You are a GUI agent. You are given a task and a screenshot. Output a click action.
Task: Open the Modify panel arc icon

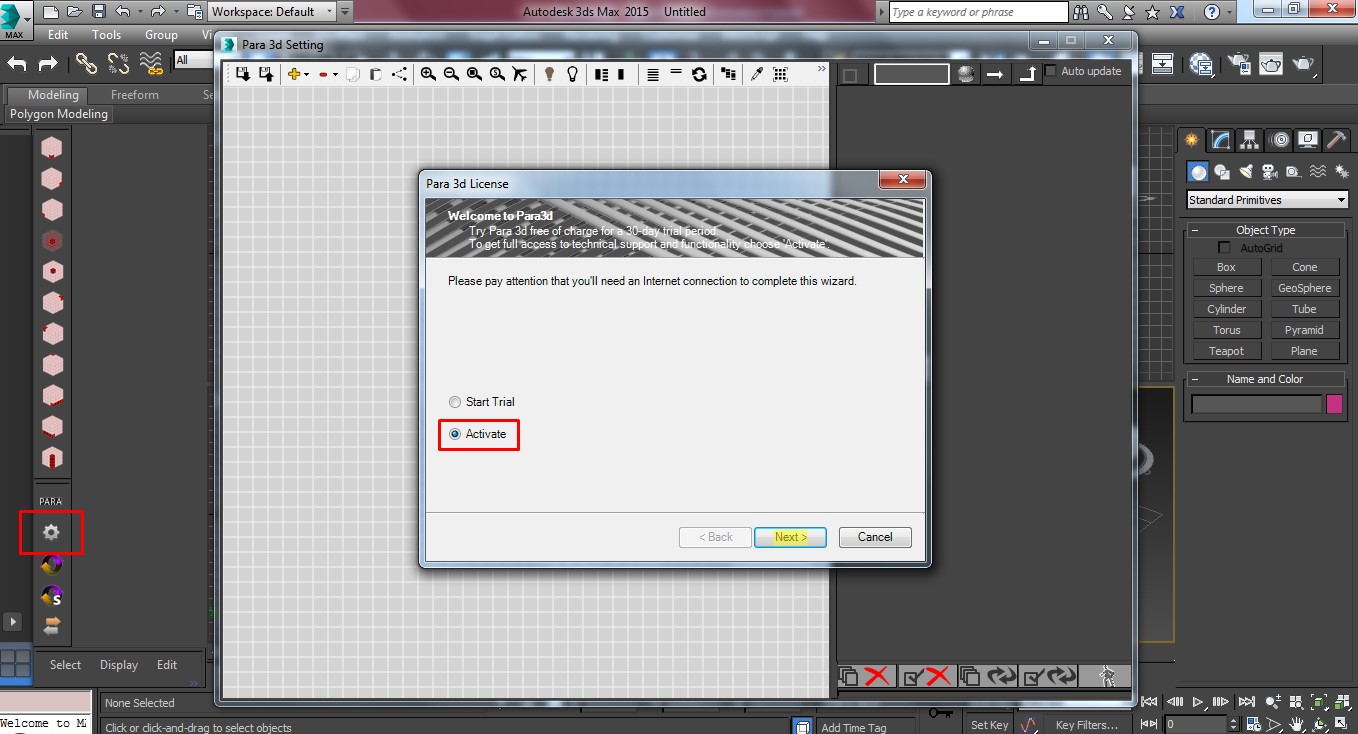tap(1220, 140)
